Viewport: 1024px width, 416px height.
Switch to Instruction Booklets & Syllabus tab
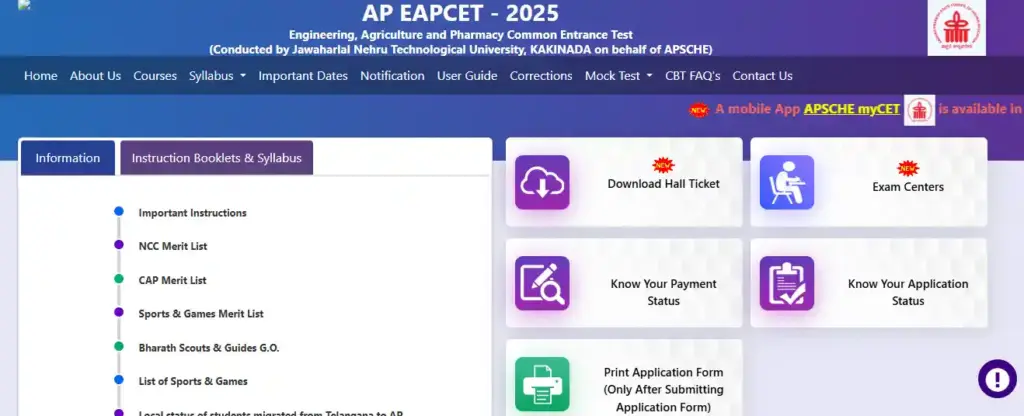[x=216, y=158]
